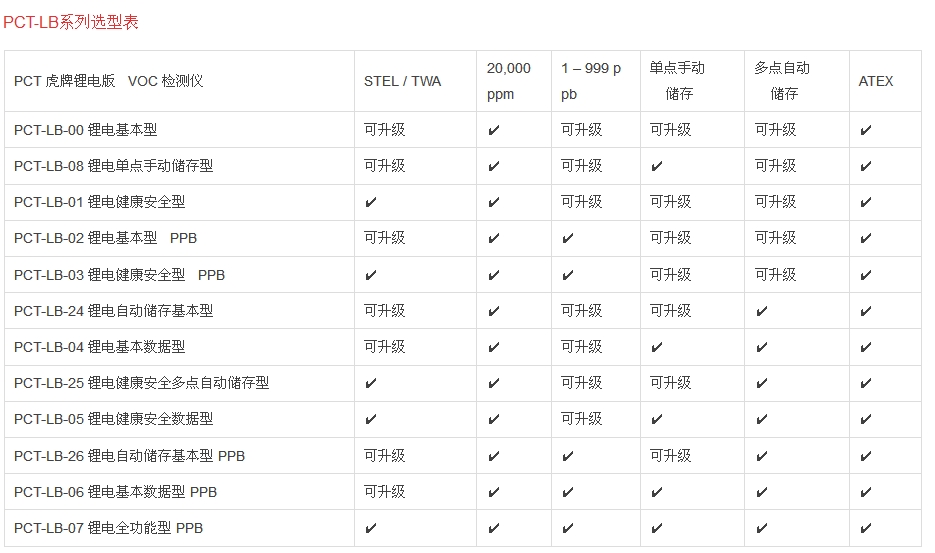Click the 单点手动储存 checkmark in the PCT-LB-08 row
The height and width of the screenshot is (553, 935).
pyautogui.click(x=656, y=166)
